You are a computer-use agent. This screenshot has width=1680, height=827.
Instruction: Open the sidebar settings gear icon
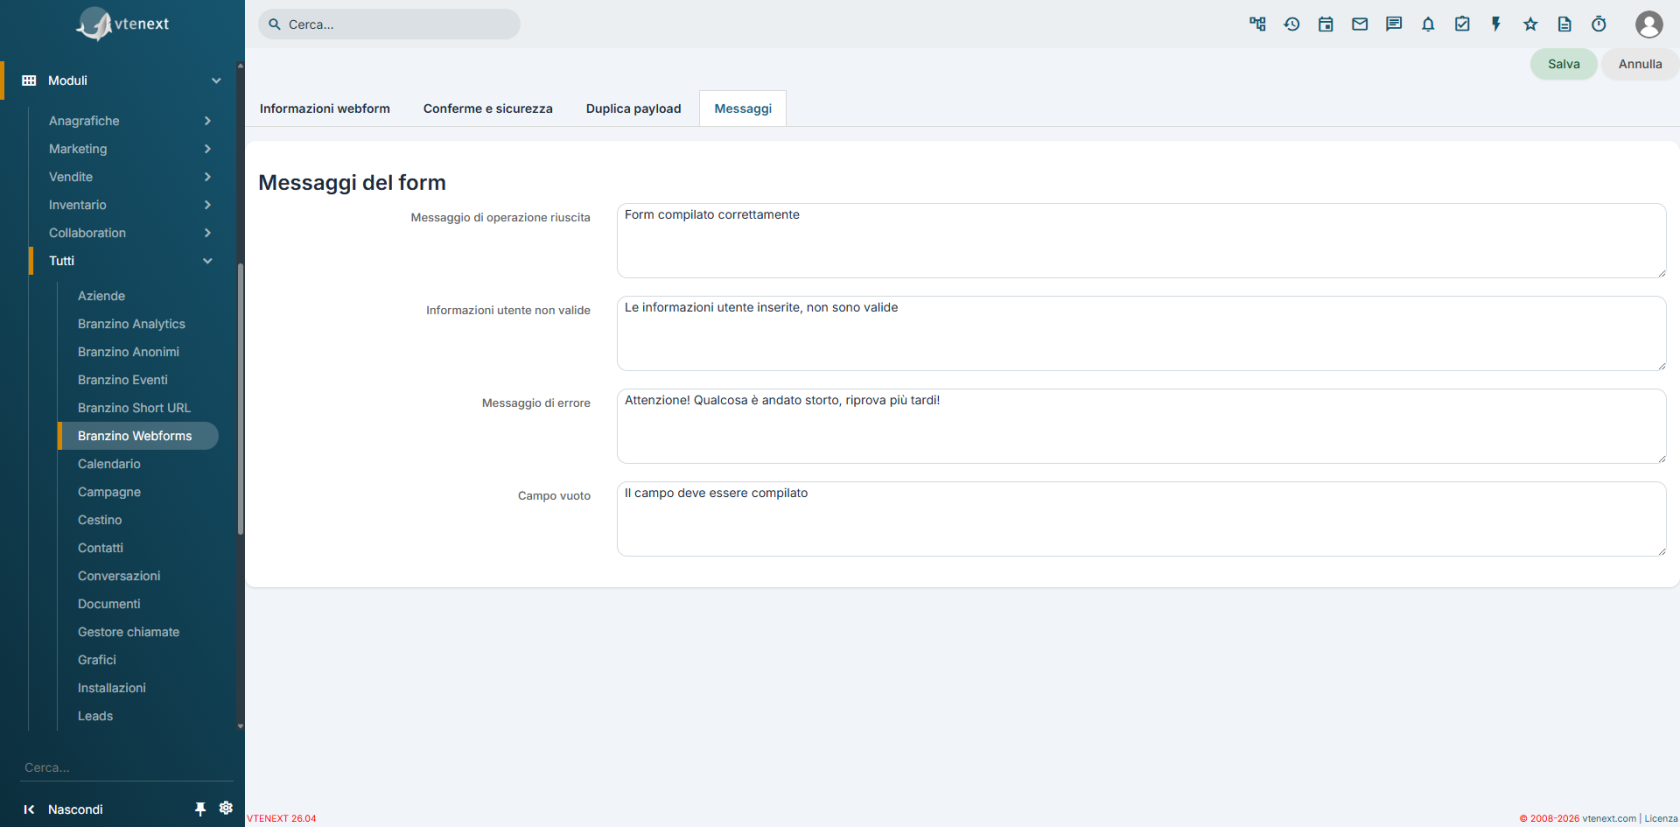click(226, 808)
